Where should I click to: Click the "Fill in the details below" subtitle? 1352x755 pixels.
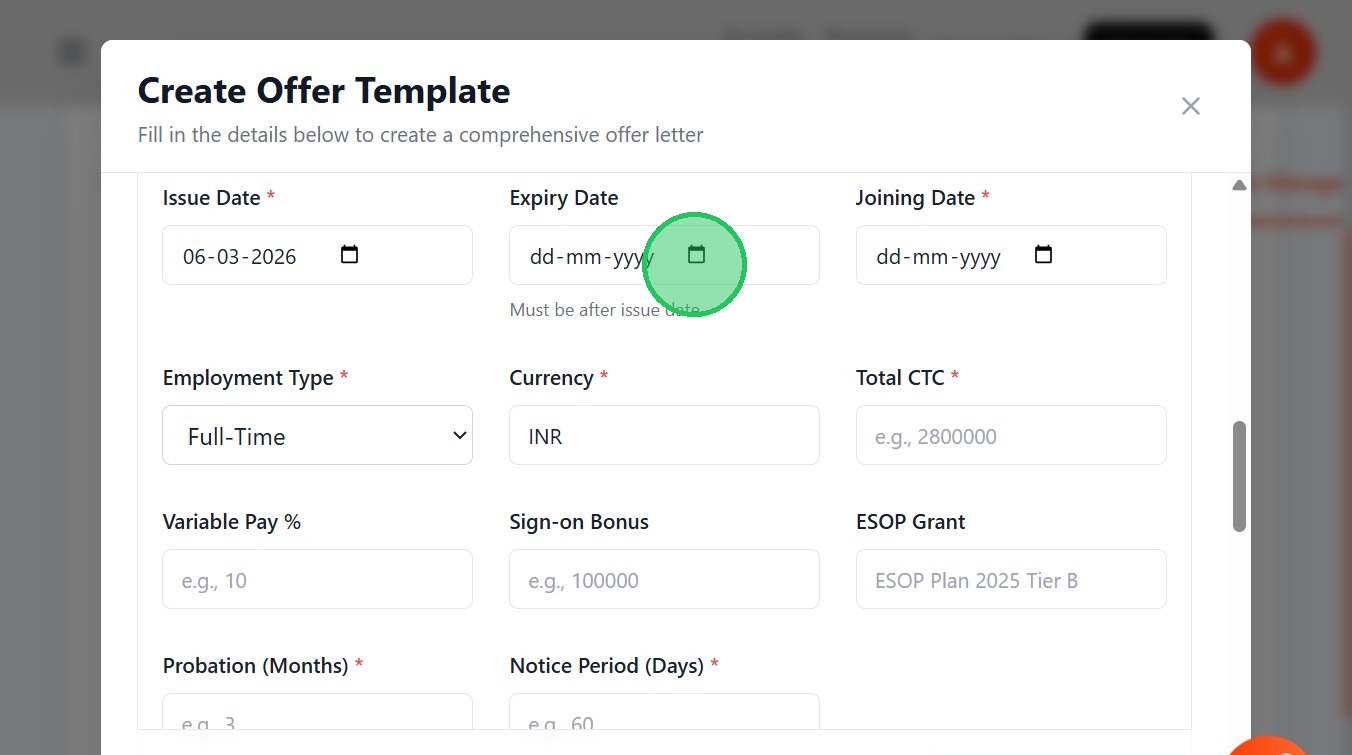pyautogui.click(x=421, y=135)
